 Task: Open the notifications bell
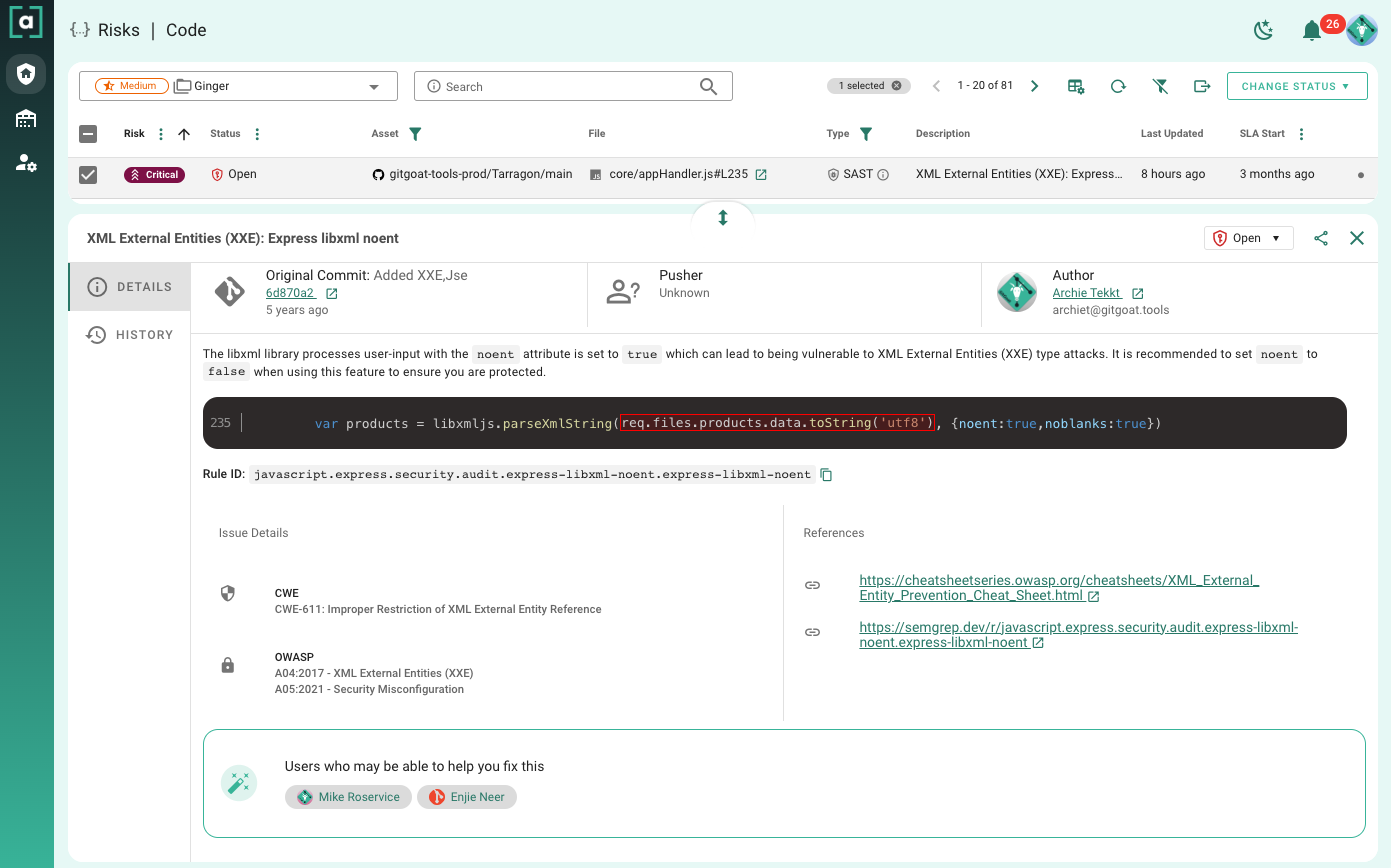[x=1312, y=31]
